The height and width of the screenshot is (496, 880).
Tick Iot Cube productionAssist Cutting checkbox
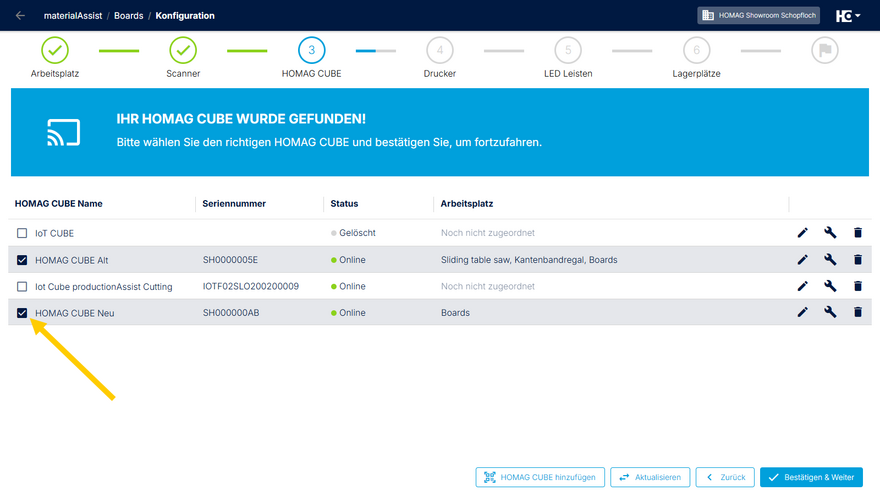point(22,287)
